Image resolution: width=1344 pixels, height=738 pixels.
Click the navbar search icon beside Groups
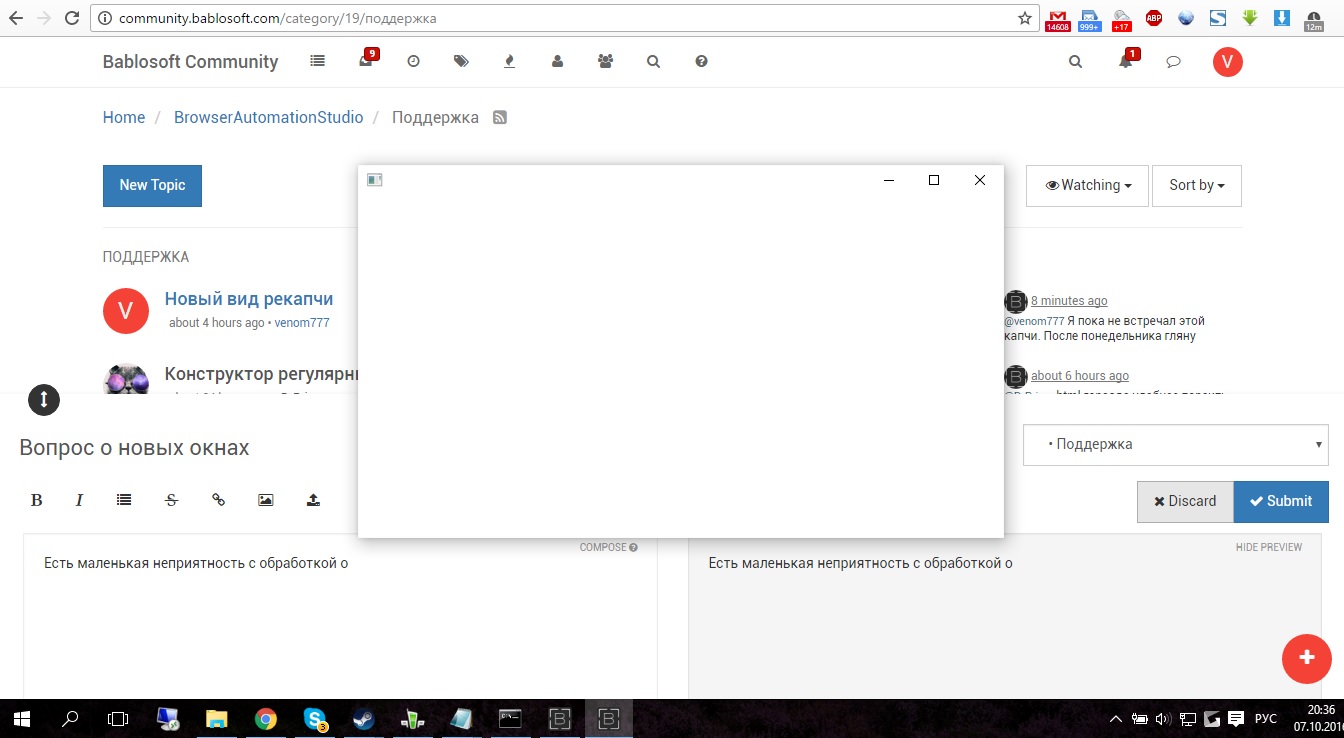click(653, 61)
